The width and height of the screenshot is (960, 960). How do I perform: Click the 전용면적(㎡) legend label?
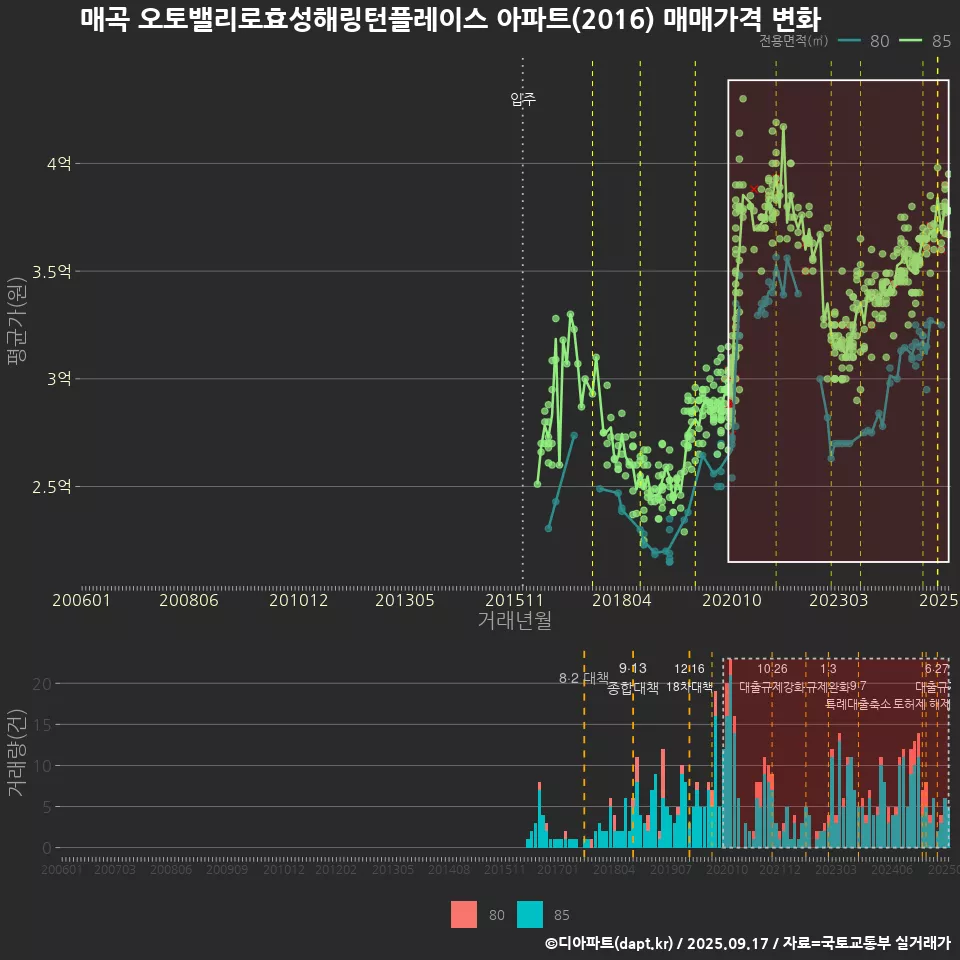click(x=793, y=40)
